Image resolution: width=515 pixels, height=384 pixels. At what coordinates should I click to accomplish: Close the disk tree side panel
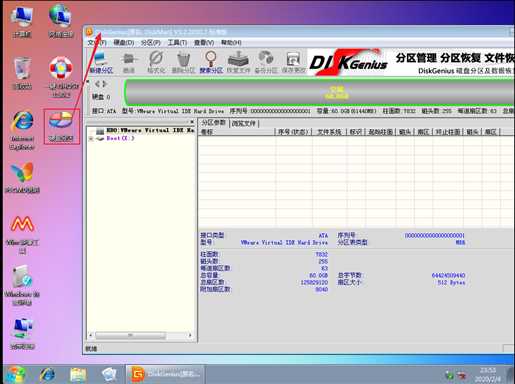point(192,122)
